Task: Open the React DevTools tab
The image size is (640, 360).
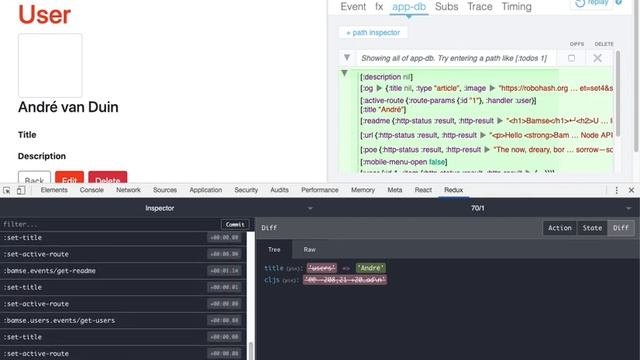Action: point(423,190)
